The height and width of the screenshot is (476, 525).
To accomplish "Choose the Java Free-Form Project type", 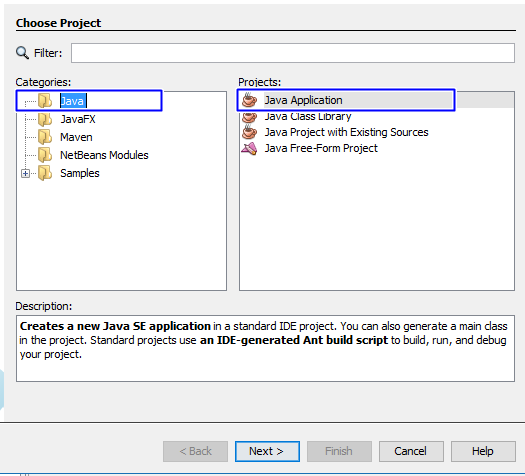I will click(x=321, y=148).
